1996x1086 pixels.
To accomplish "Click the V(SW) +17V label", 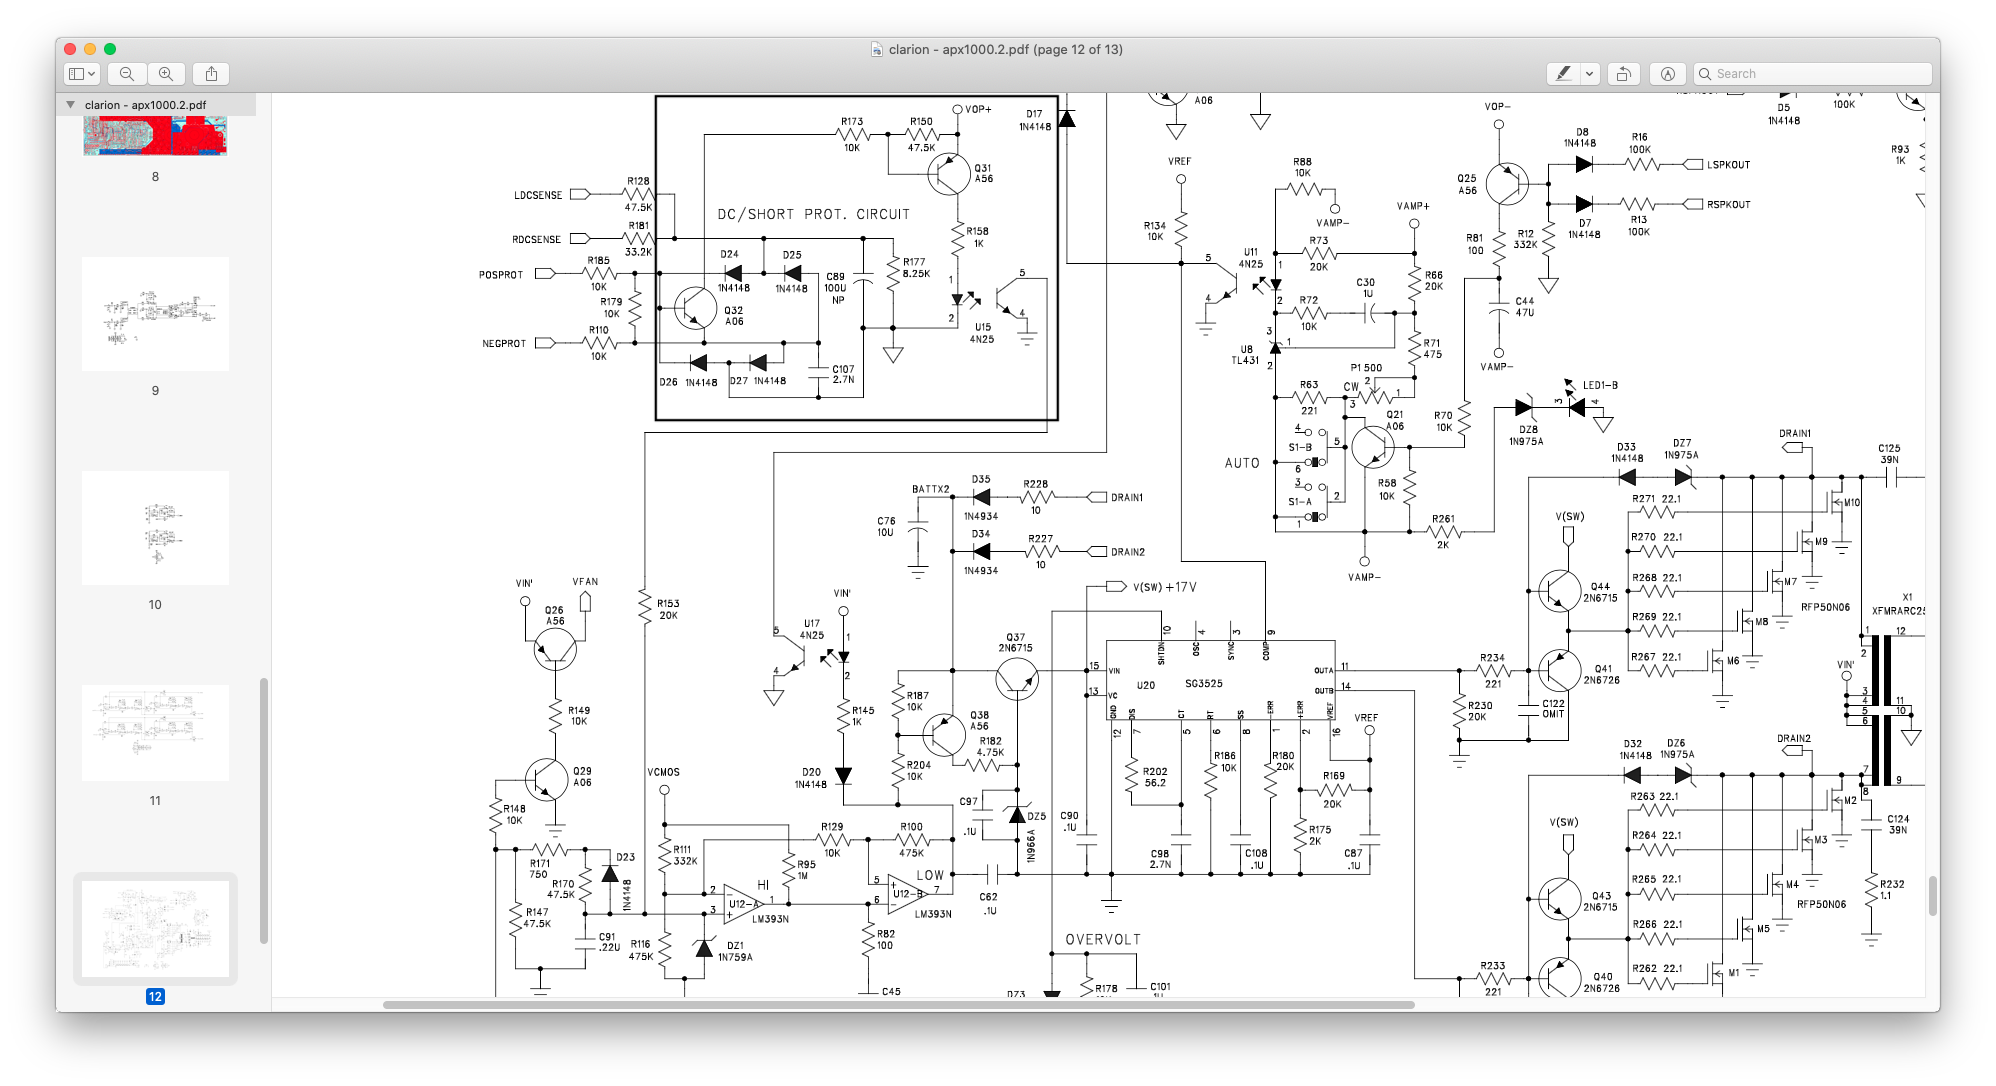I will pyautogui.click(x=1165, y=588).
